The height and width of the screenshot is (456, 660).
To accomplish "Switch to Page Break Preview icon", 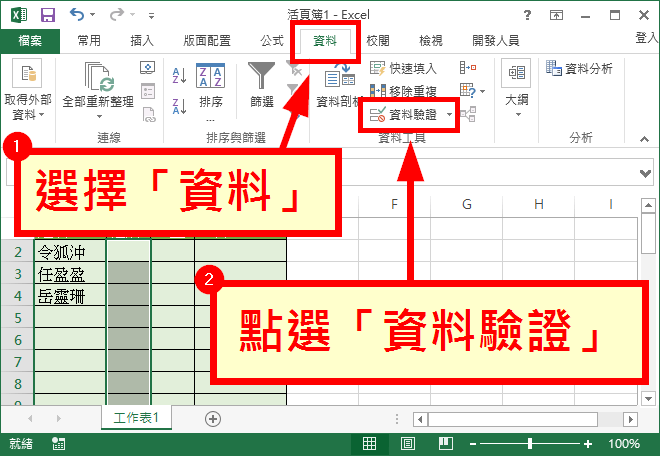I will pos(445,443).
